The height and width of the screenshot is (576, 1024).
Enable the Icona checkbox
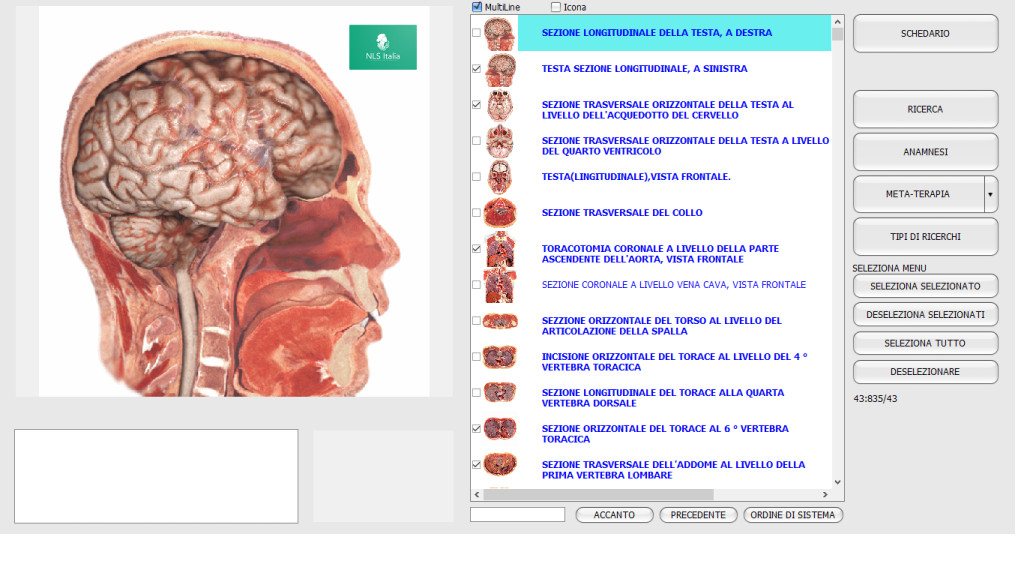coord(556,7)
